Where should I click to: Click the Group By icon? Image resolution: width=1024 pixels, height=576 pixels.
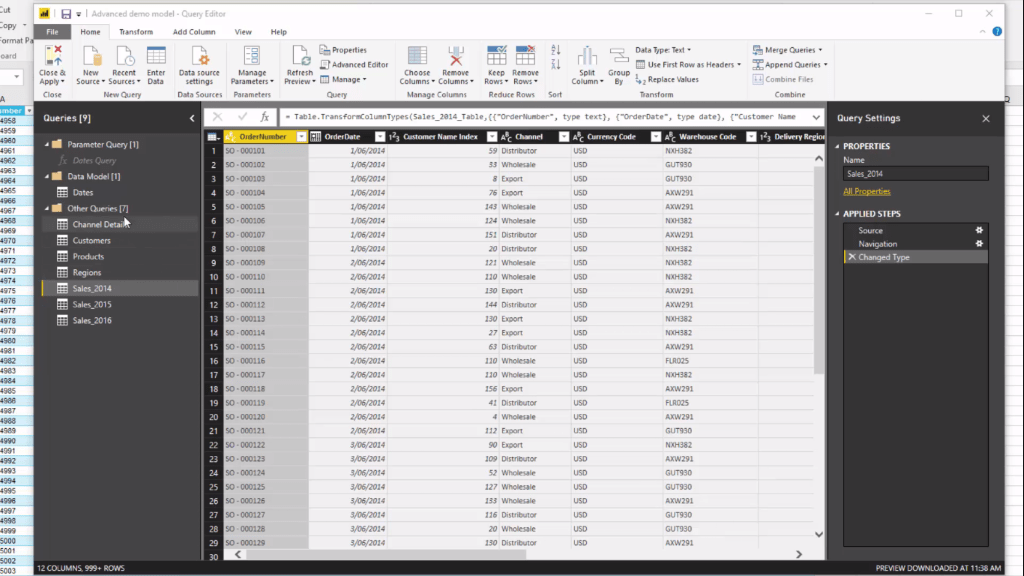(618, 57)
